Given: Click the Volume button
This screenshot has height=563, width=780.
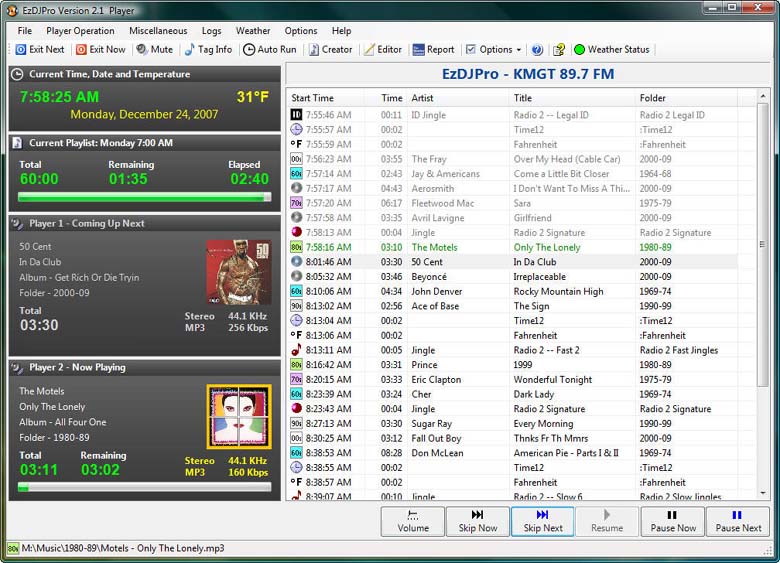Looking at the screenshot, I should pos(413,521).
